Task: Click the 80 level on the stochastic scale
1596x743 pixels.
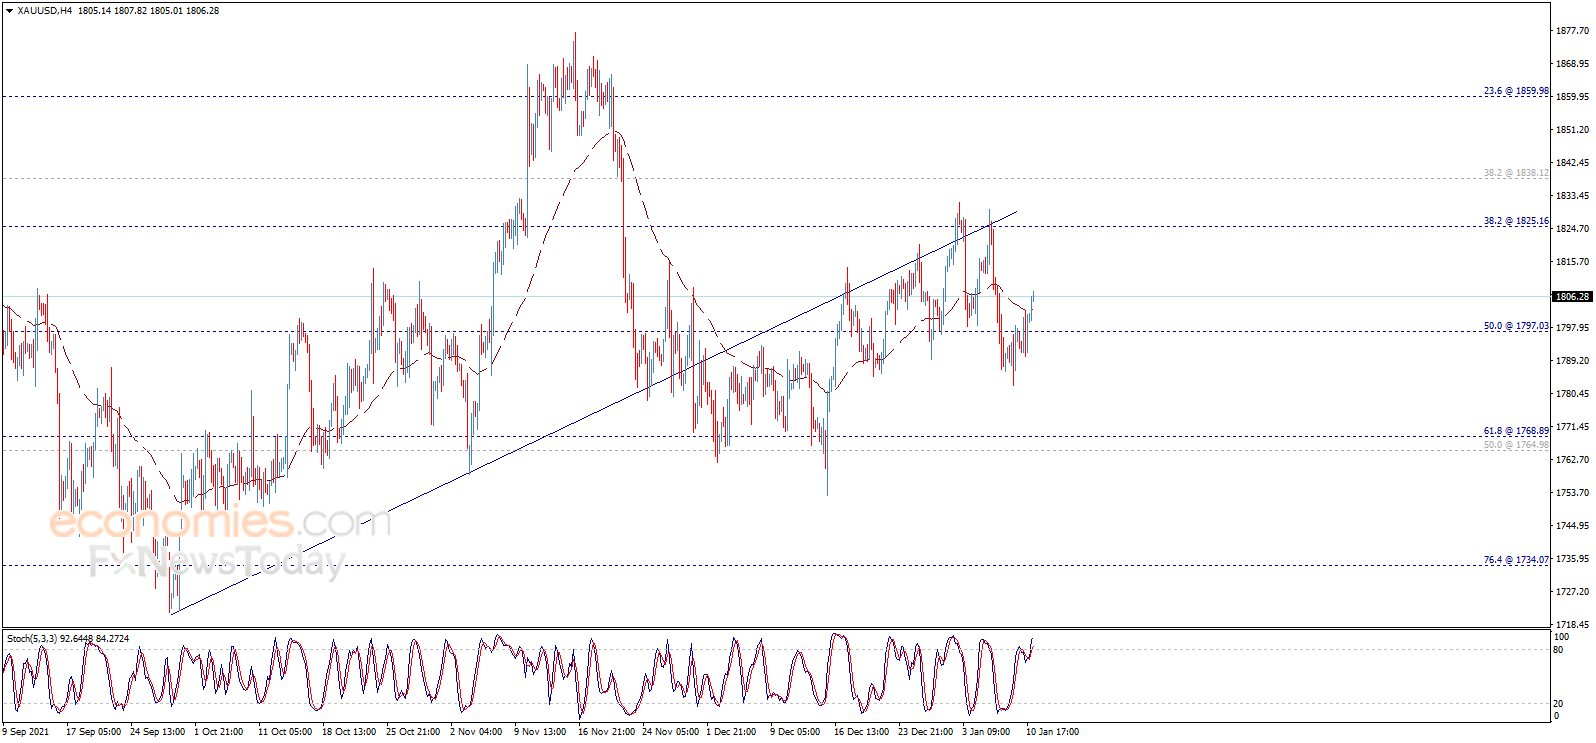Action: (1558, 650)
